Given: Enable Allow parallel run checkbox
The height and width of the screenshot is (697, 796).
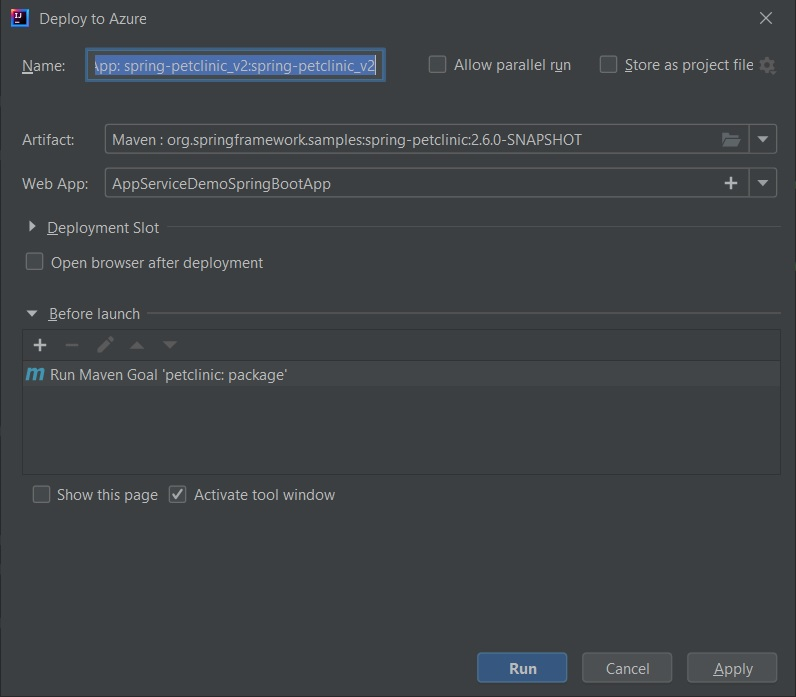Looking at the screenshot, I should coord(437,65).
